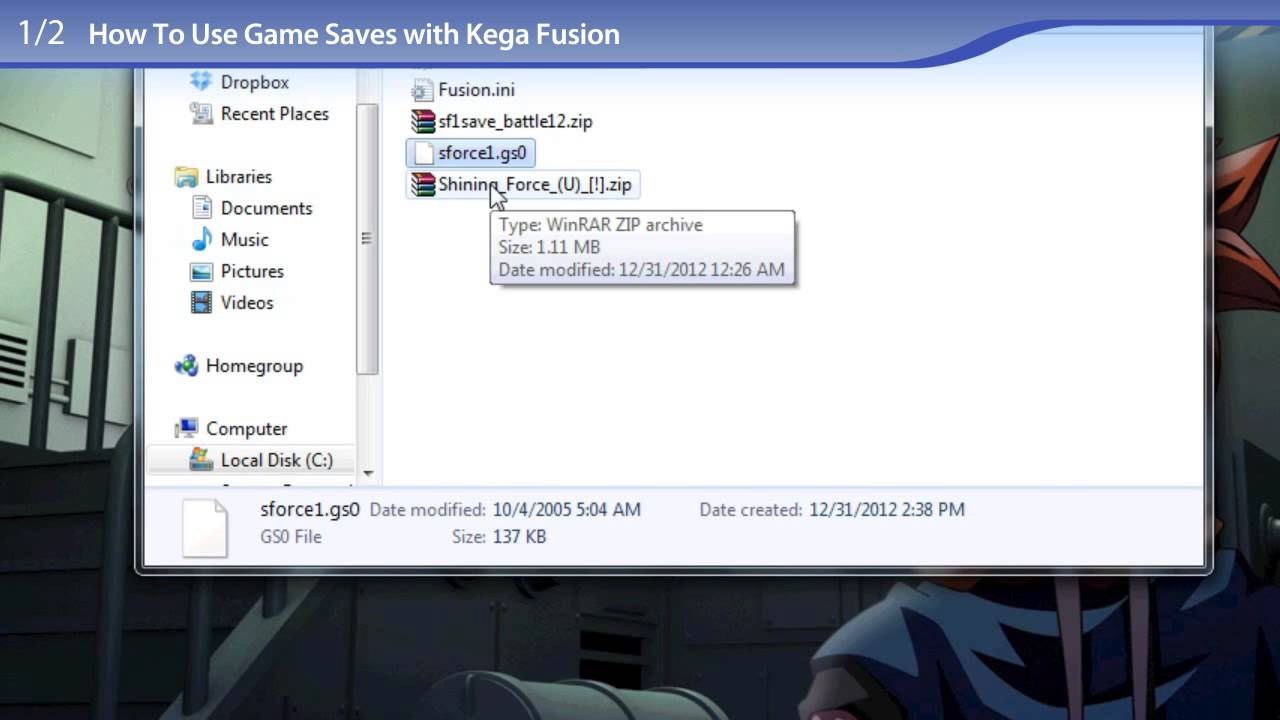Screen dimensions: 1280x720
Task: Select Dropbox in the sidebar
Action: 255,82
